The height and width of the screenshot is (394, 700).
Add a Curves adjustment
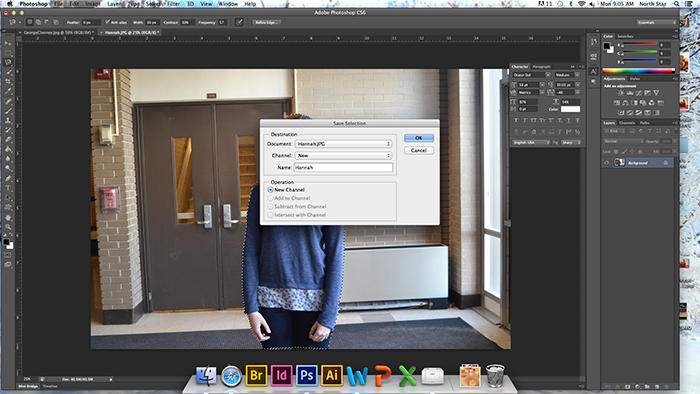638,93
